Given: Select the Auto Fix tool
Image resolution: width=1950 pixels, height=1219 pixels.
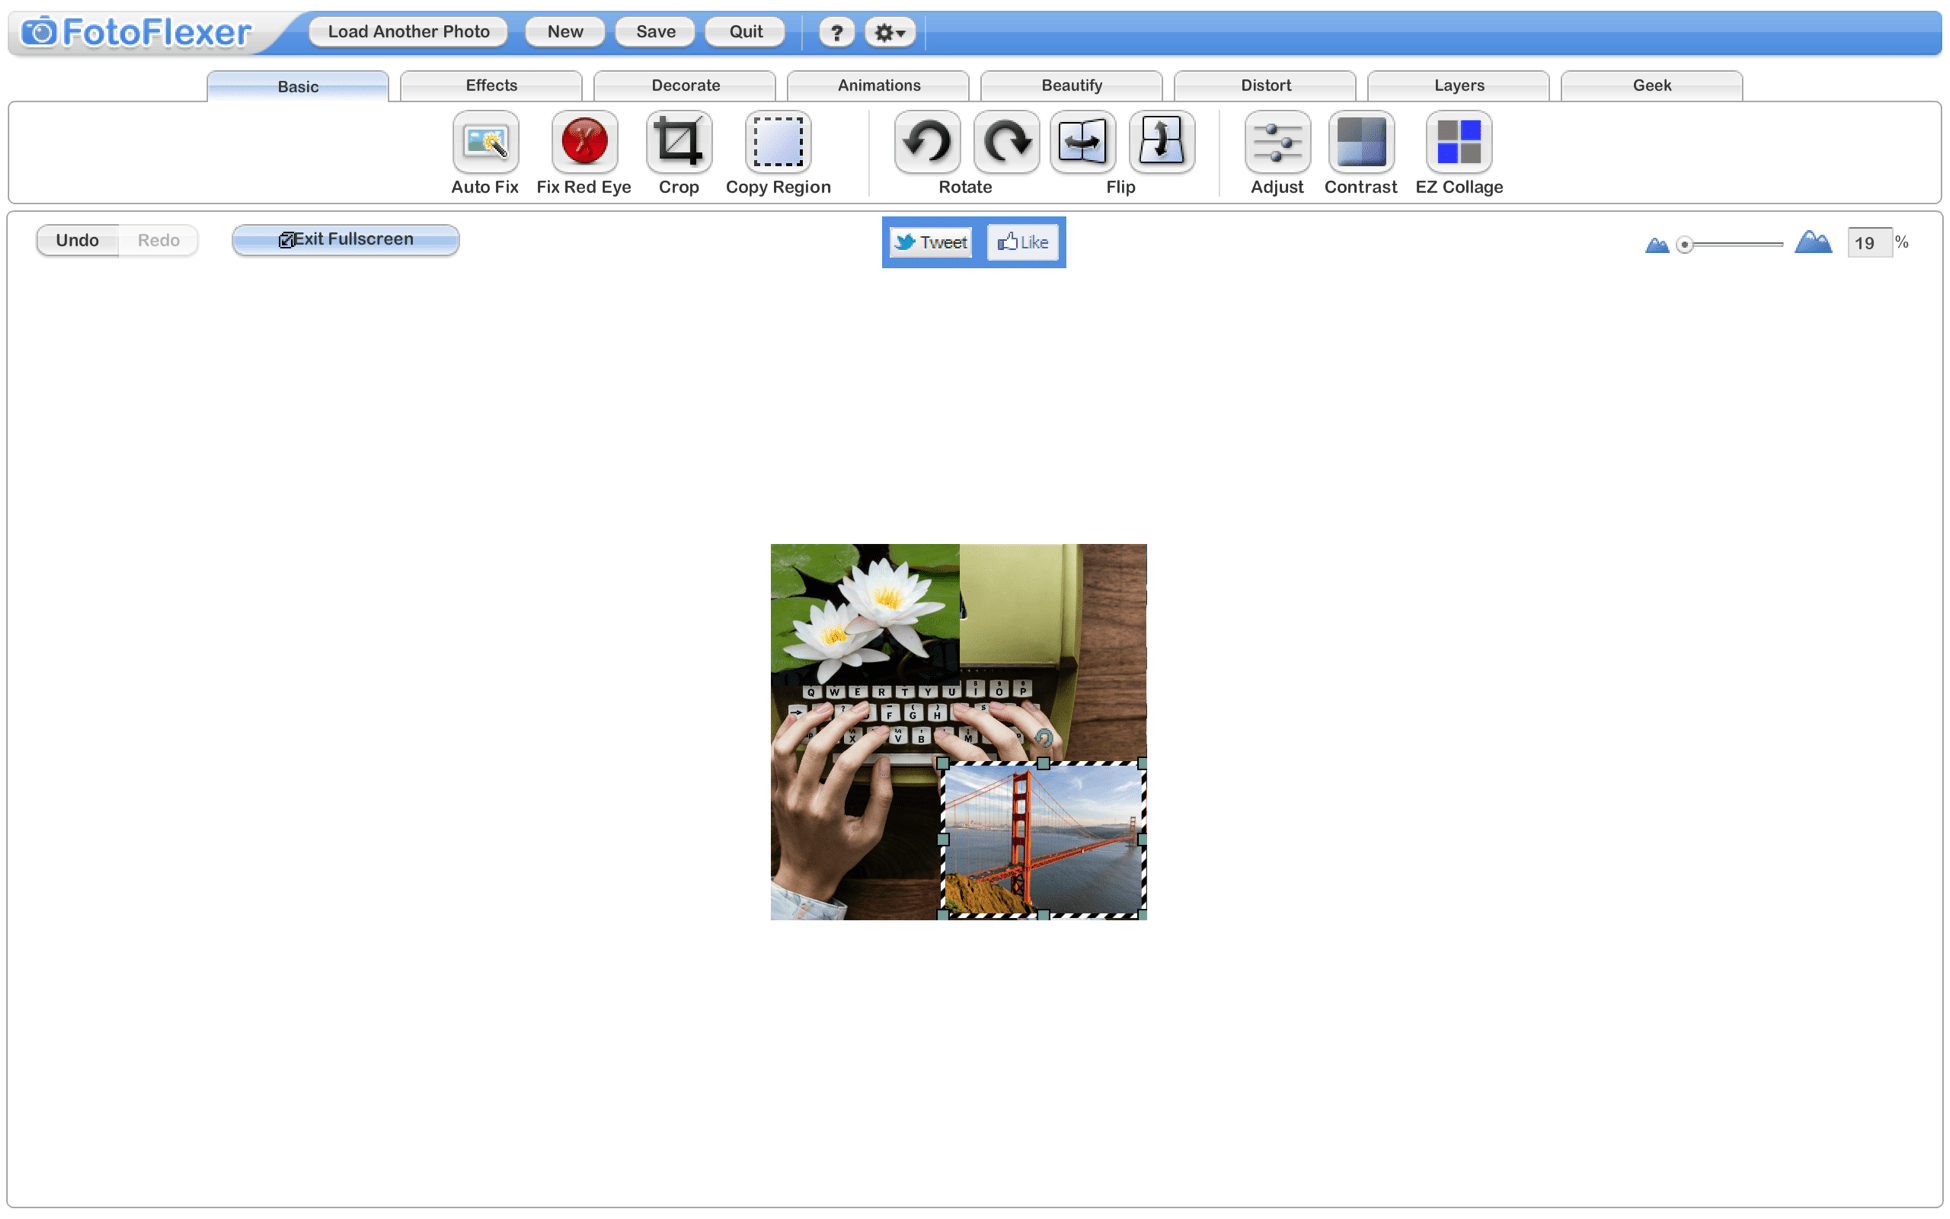Looking at the screenshot, I should (485, 142).
